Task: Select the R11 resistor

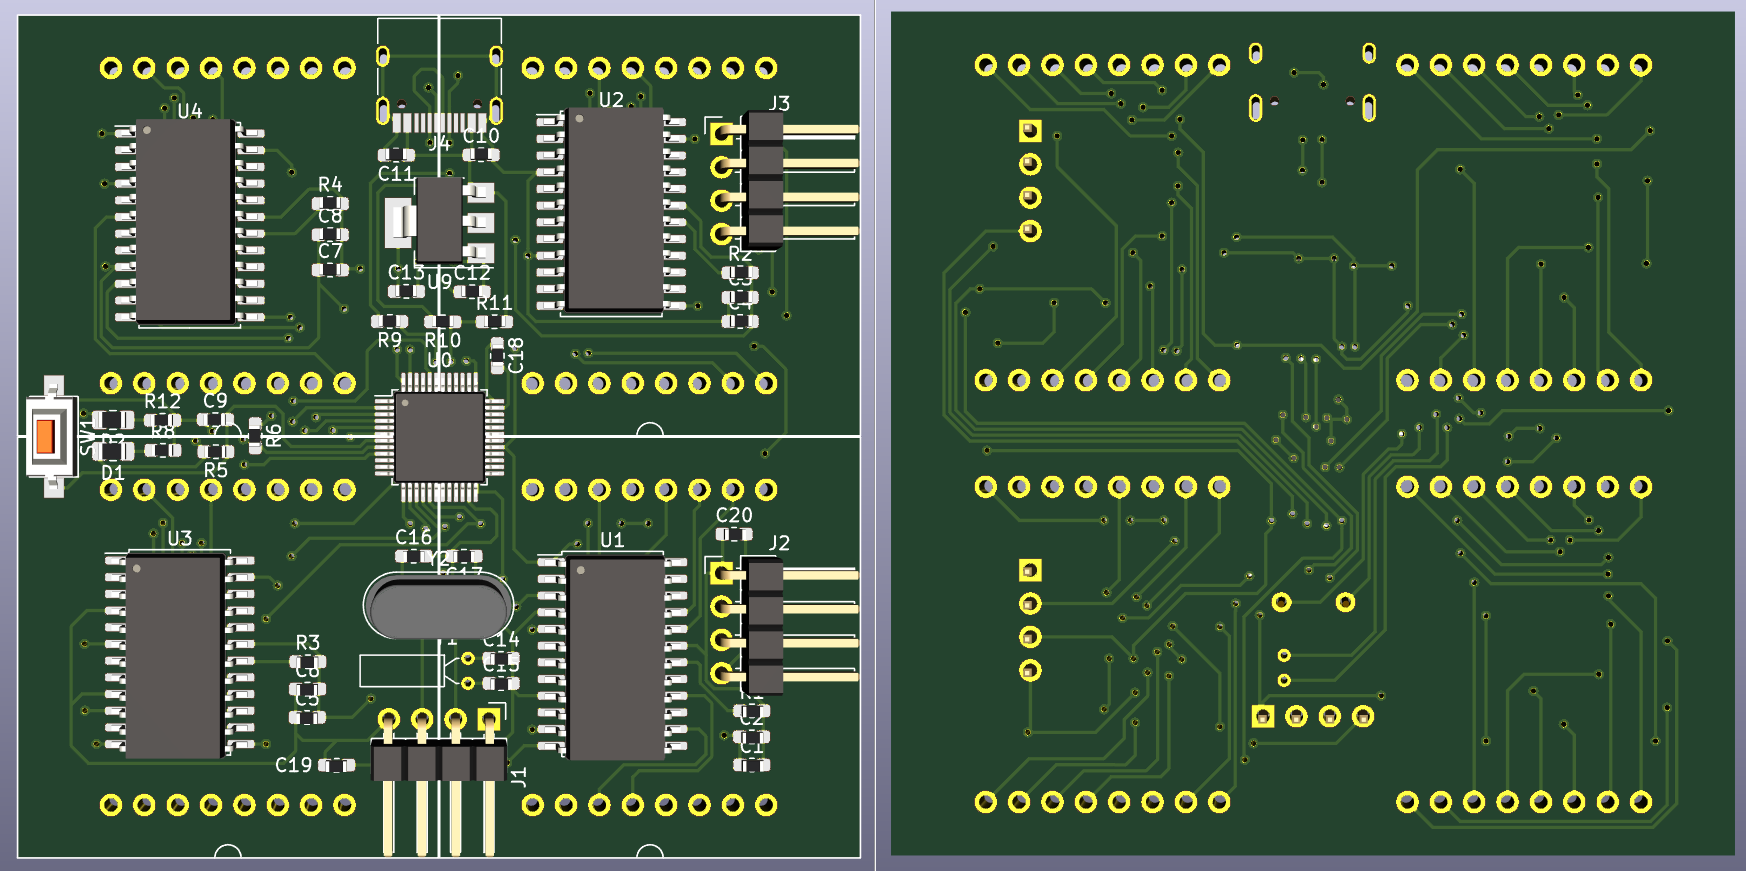Action: click(x=493, y=321)
